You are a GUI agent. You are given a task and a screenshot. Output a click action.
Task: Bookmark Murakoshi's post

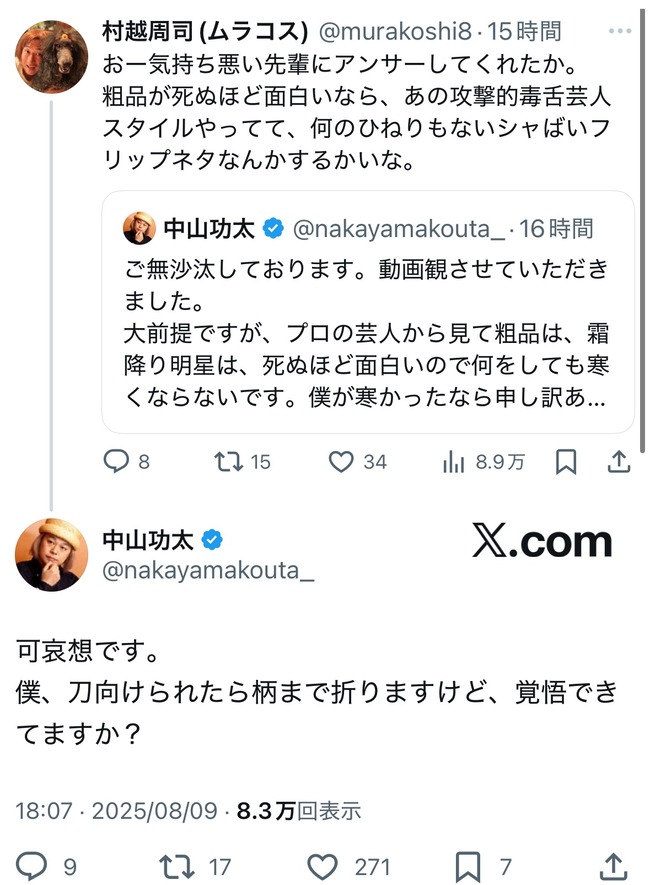[x=565, y=461]
